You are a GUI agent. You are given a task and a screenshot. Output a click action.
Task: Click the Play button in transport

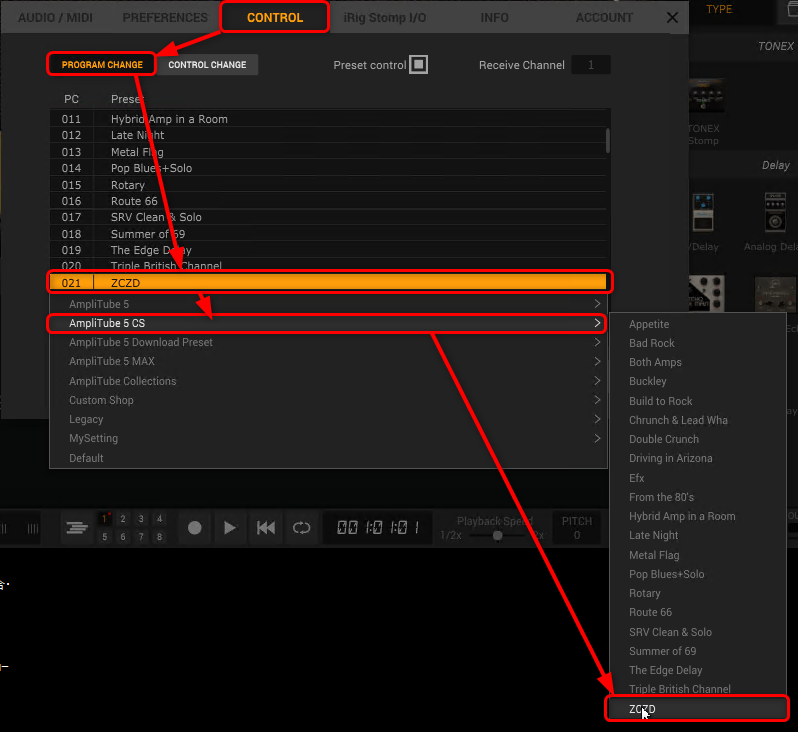coord(230,528)
